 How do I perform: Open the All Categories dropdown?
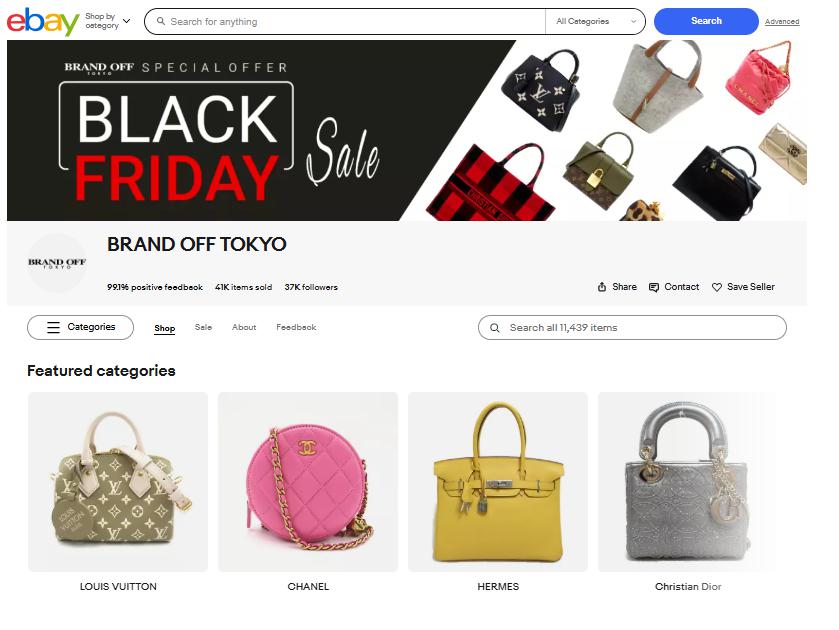[x=596, y=21]
